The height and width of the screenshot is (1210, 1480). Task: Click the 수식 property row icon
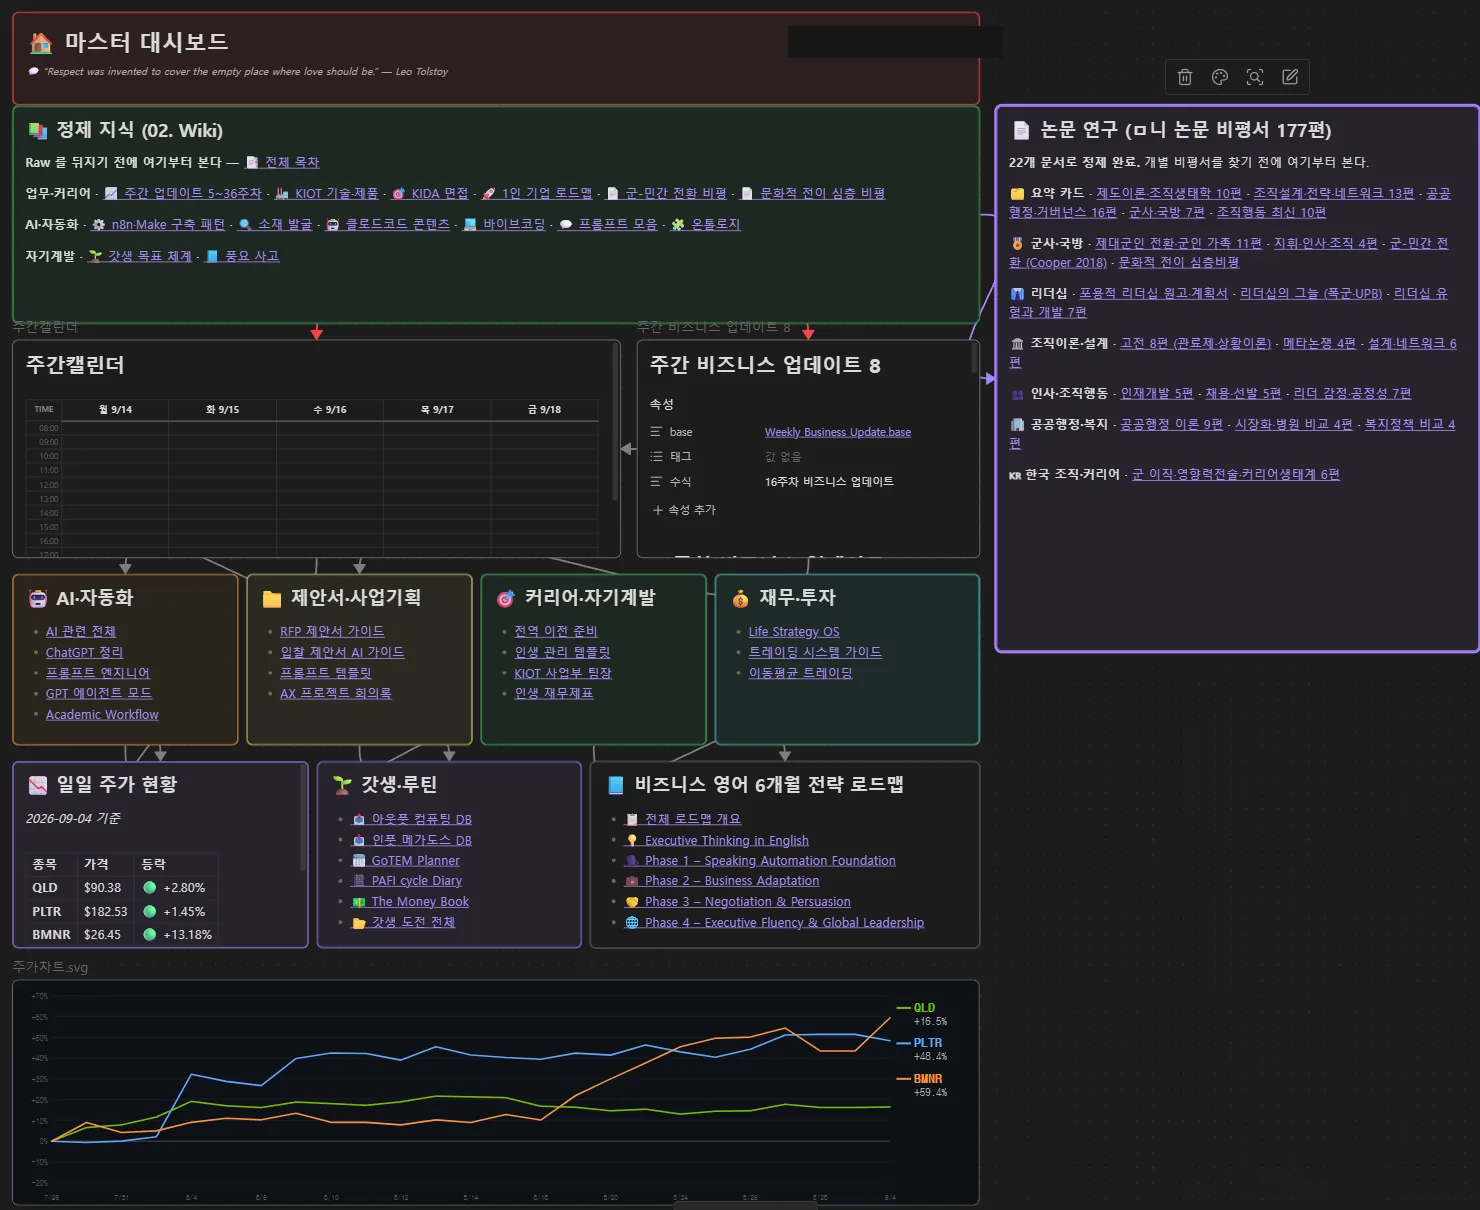click(657, 482)
